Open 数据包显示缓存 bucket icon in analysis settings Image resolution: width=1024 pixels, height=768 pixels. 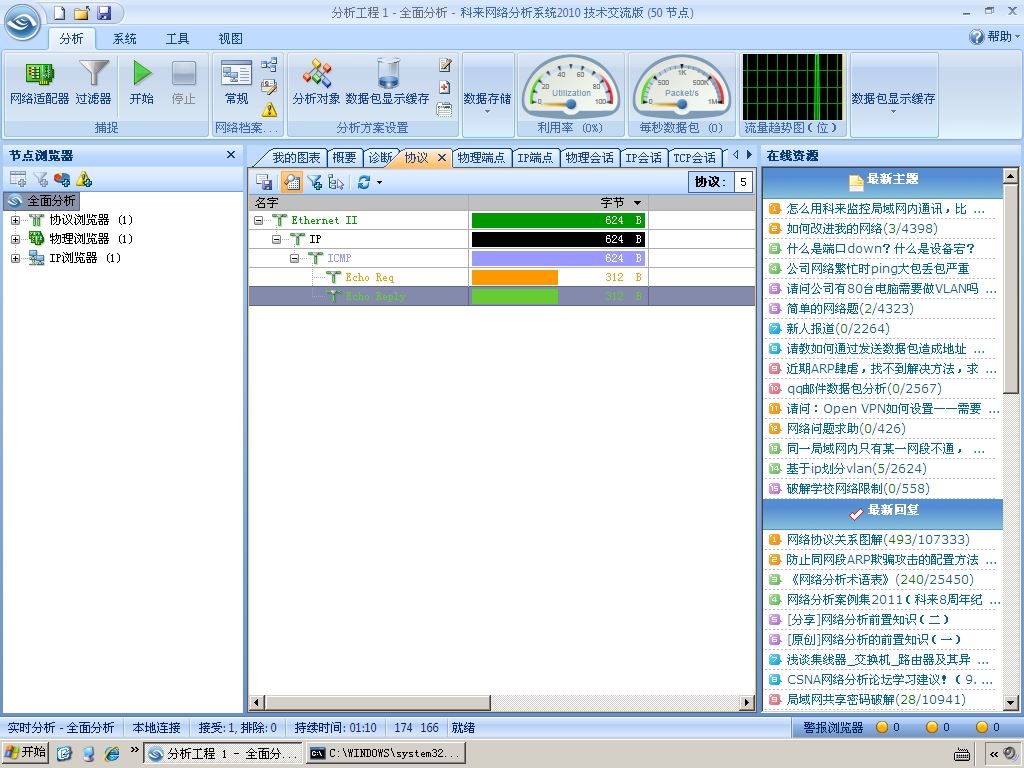coord(387,82)
